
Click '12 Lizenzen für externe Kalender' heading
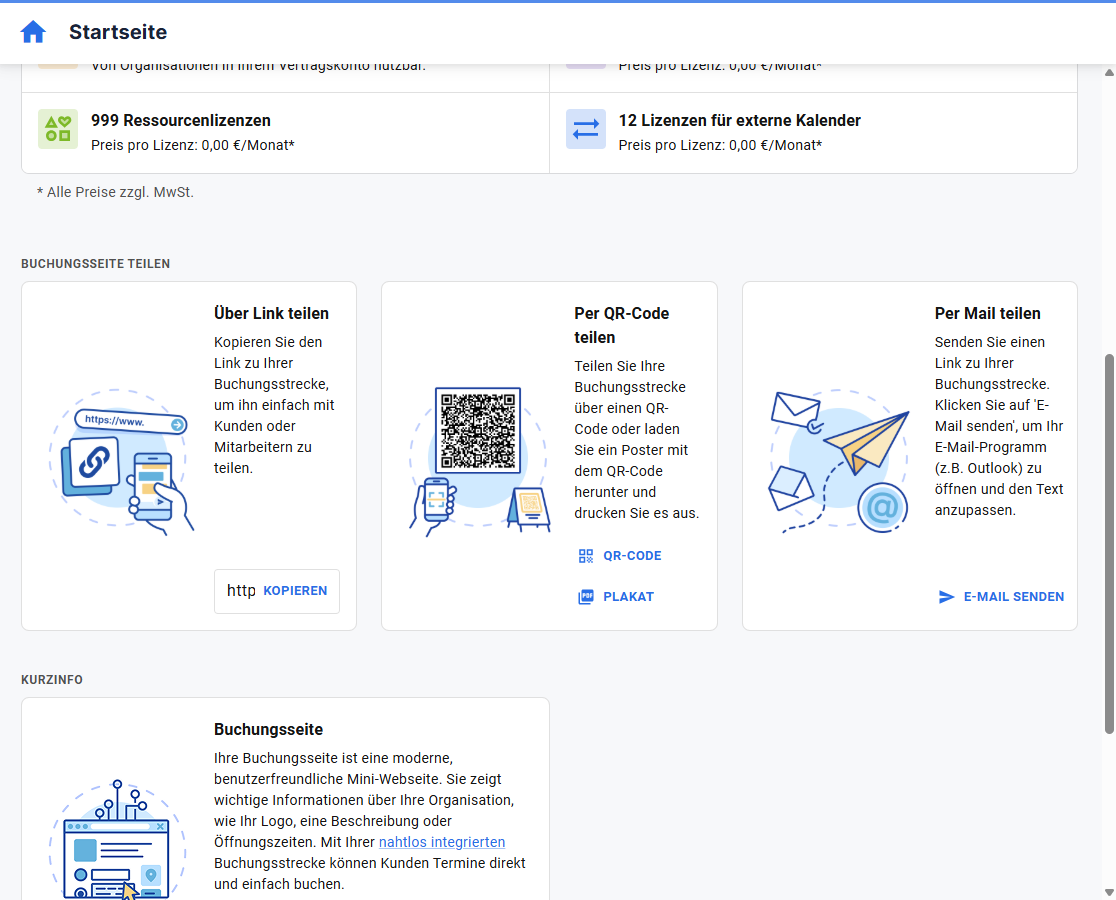pyautogui.click(x=739, y=120)
